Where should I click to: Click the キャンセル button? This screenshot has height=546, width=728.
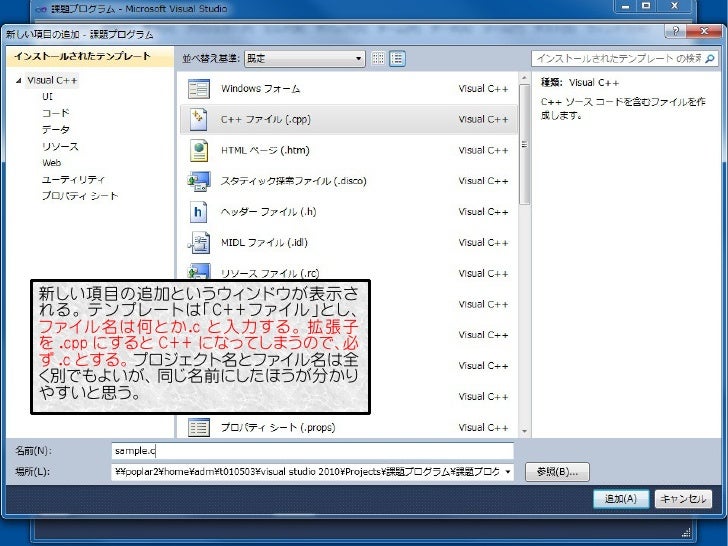[683, 499]
